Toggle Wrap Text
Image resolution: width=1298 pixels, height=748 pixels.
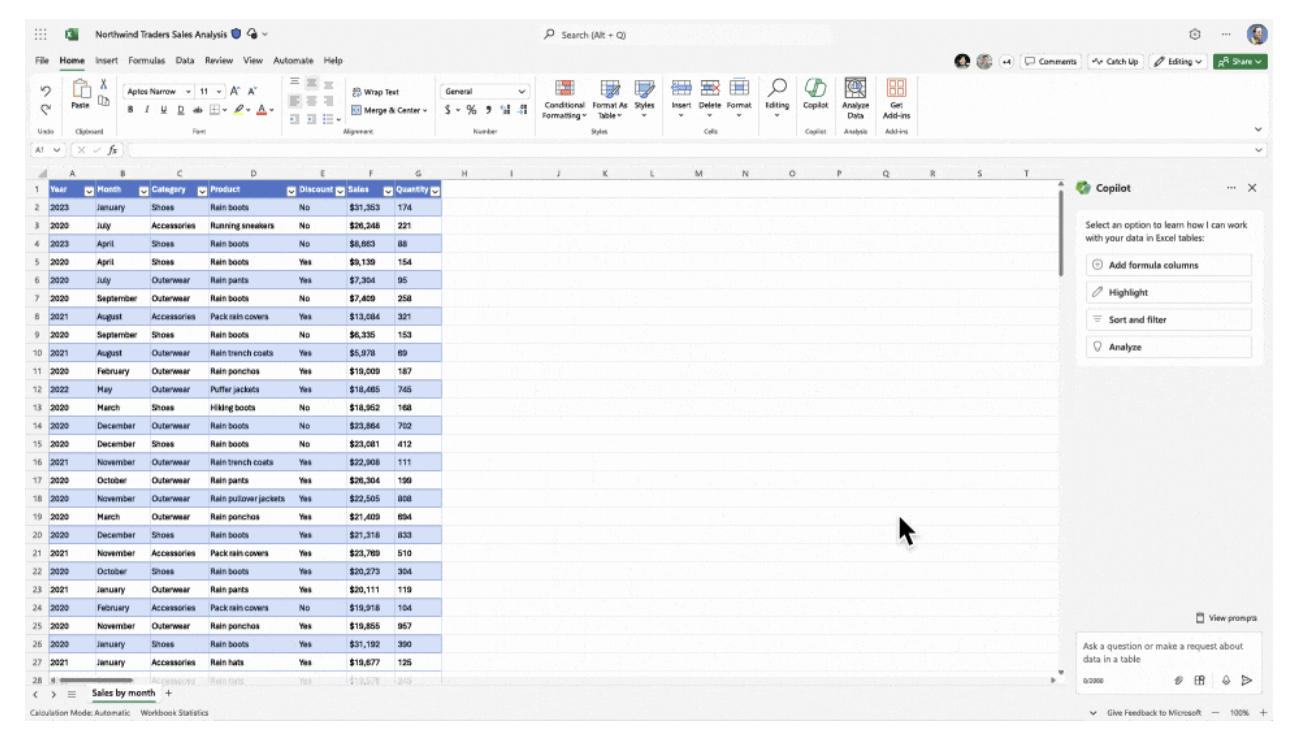pyautogui.click(x=375, y=91)
